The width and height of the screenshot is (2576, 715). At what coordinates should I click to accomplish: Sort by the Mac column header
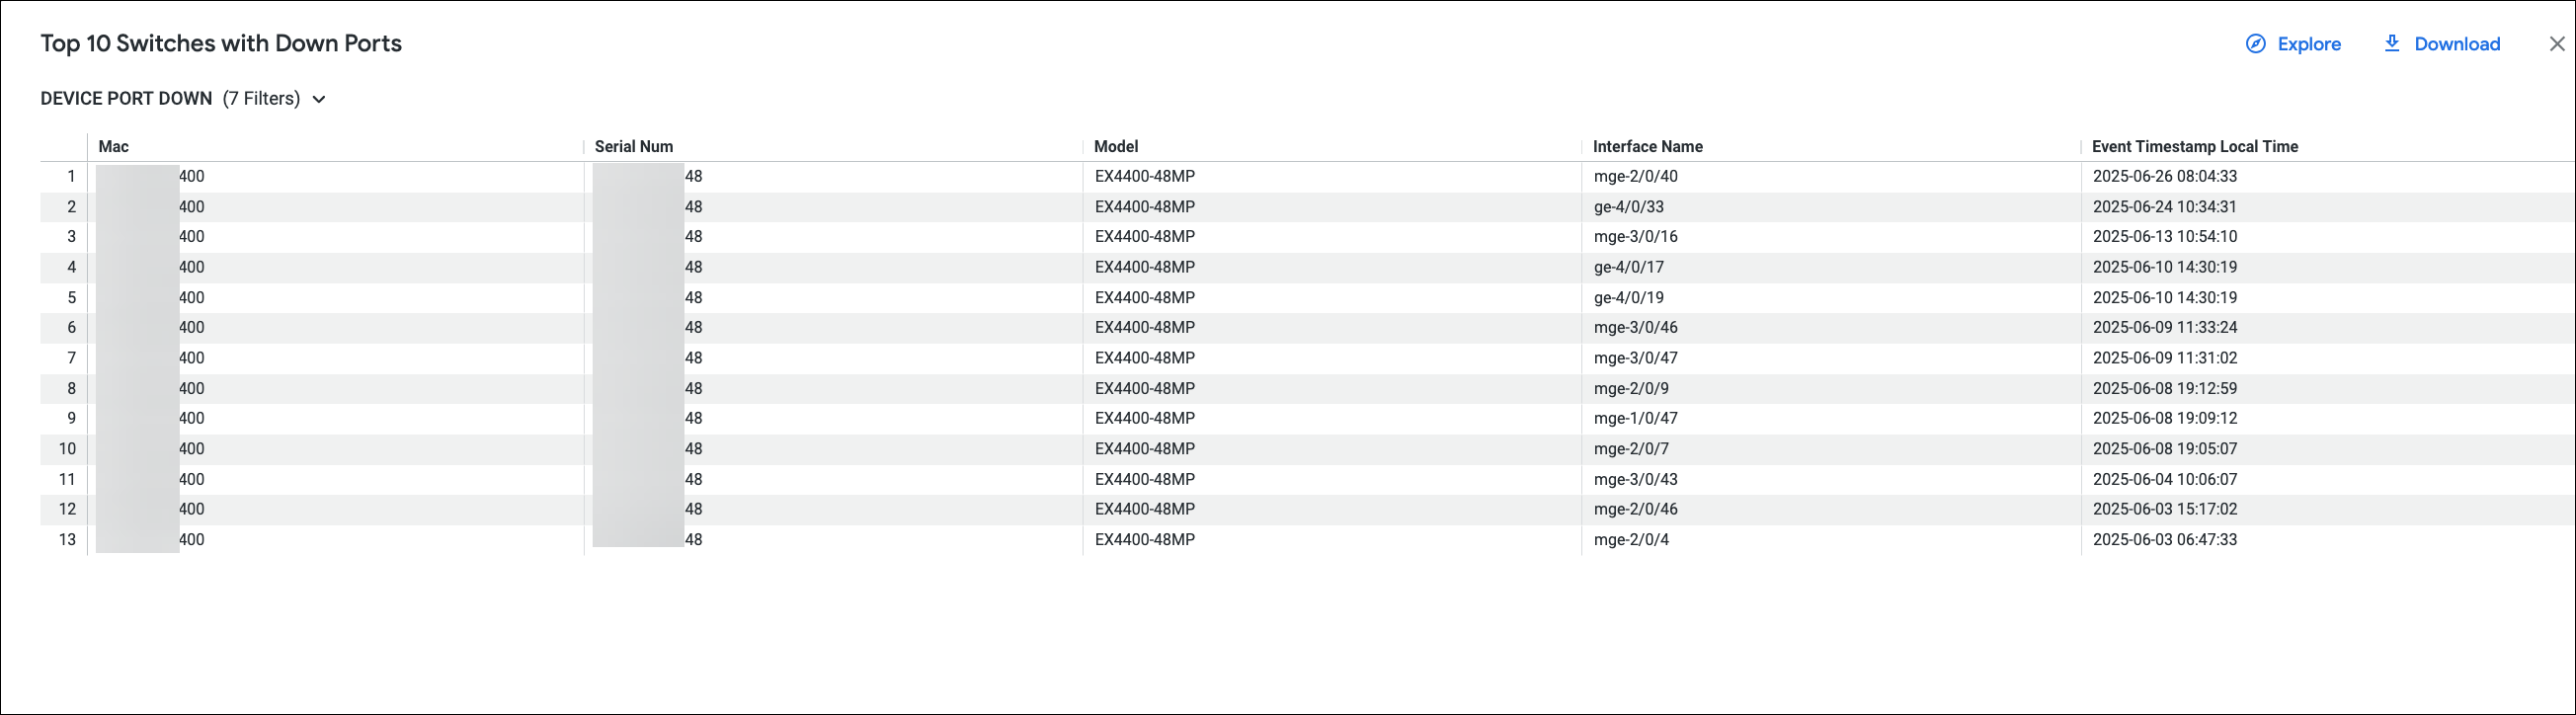114,146
